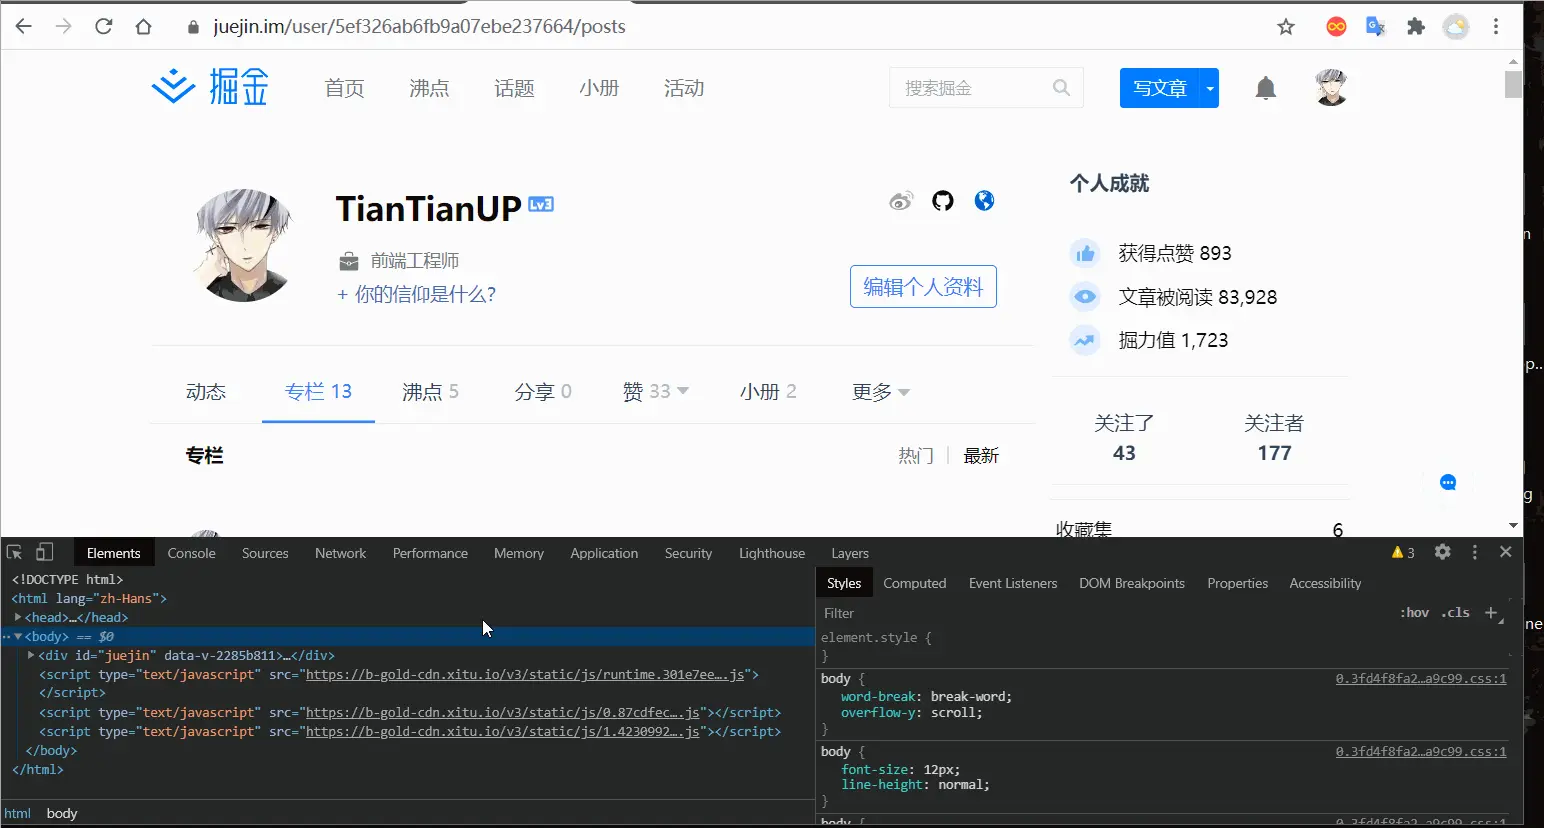Click the search magnifier icon
The height and width of the screenshot is (828, 1544).
pos(1062,88)
